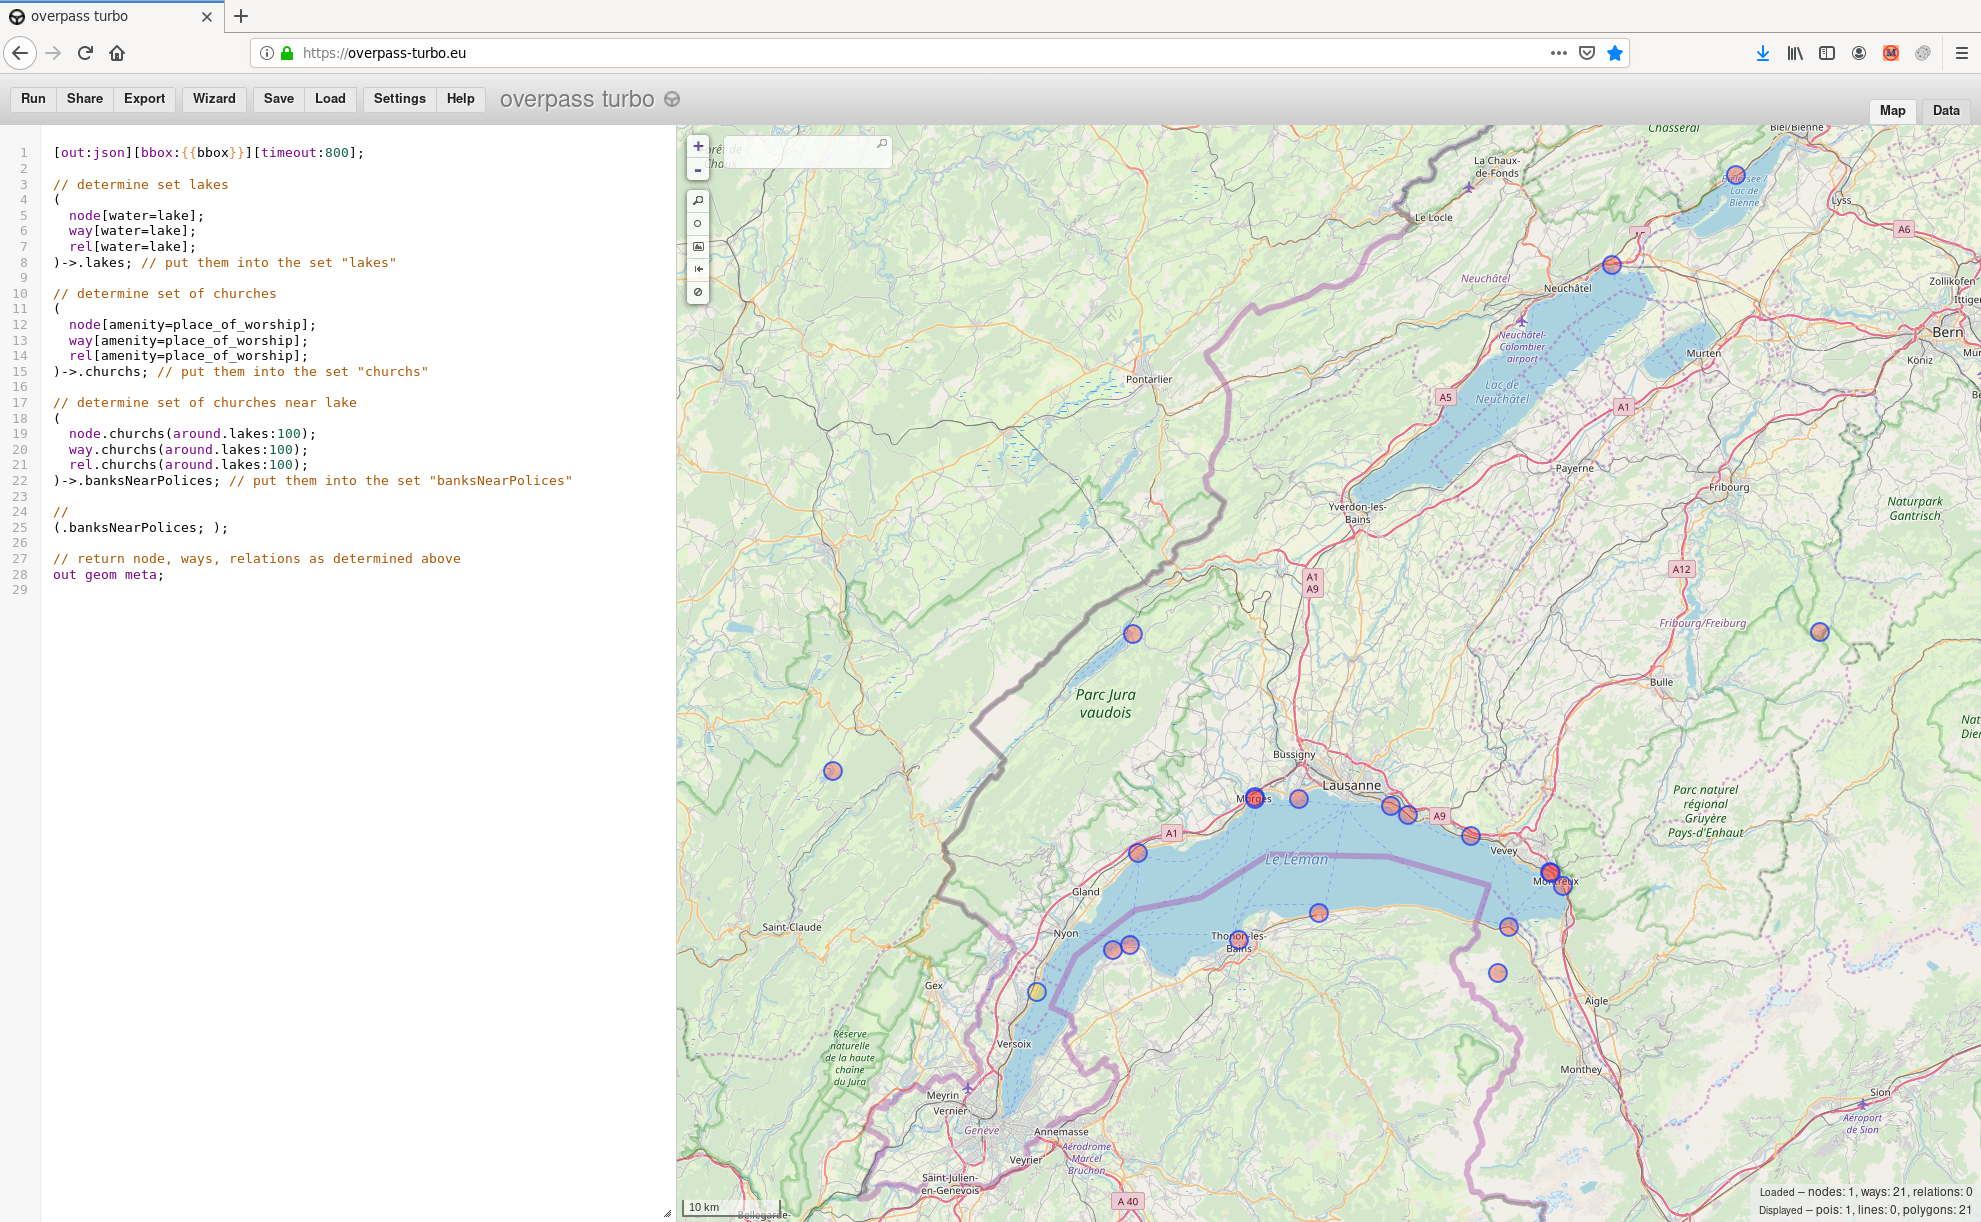Click the Firefox downloads arrow icon
The width and height of the screenshot is (1981, 1222).
coord(1763,53)
